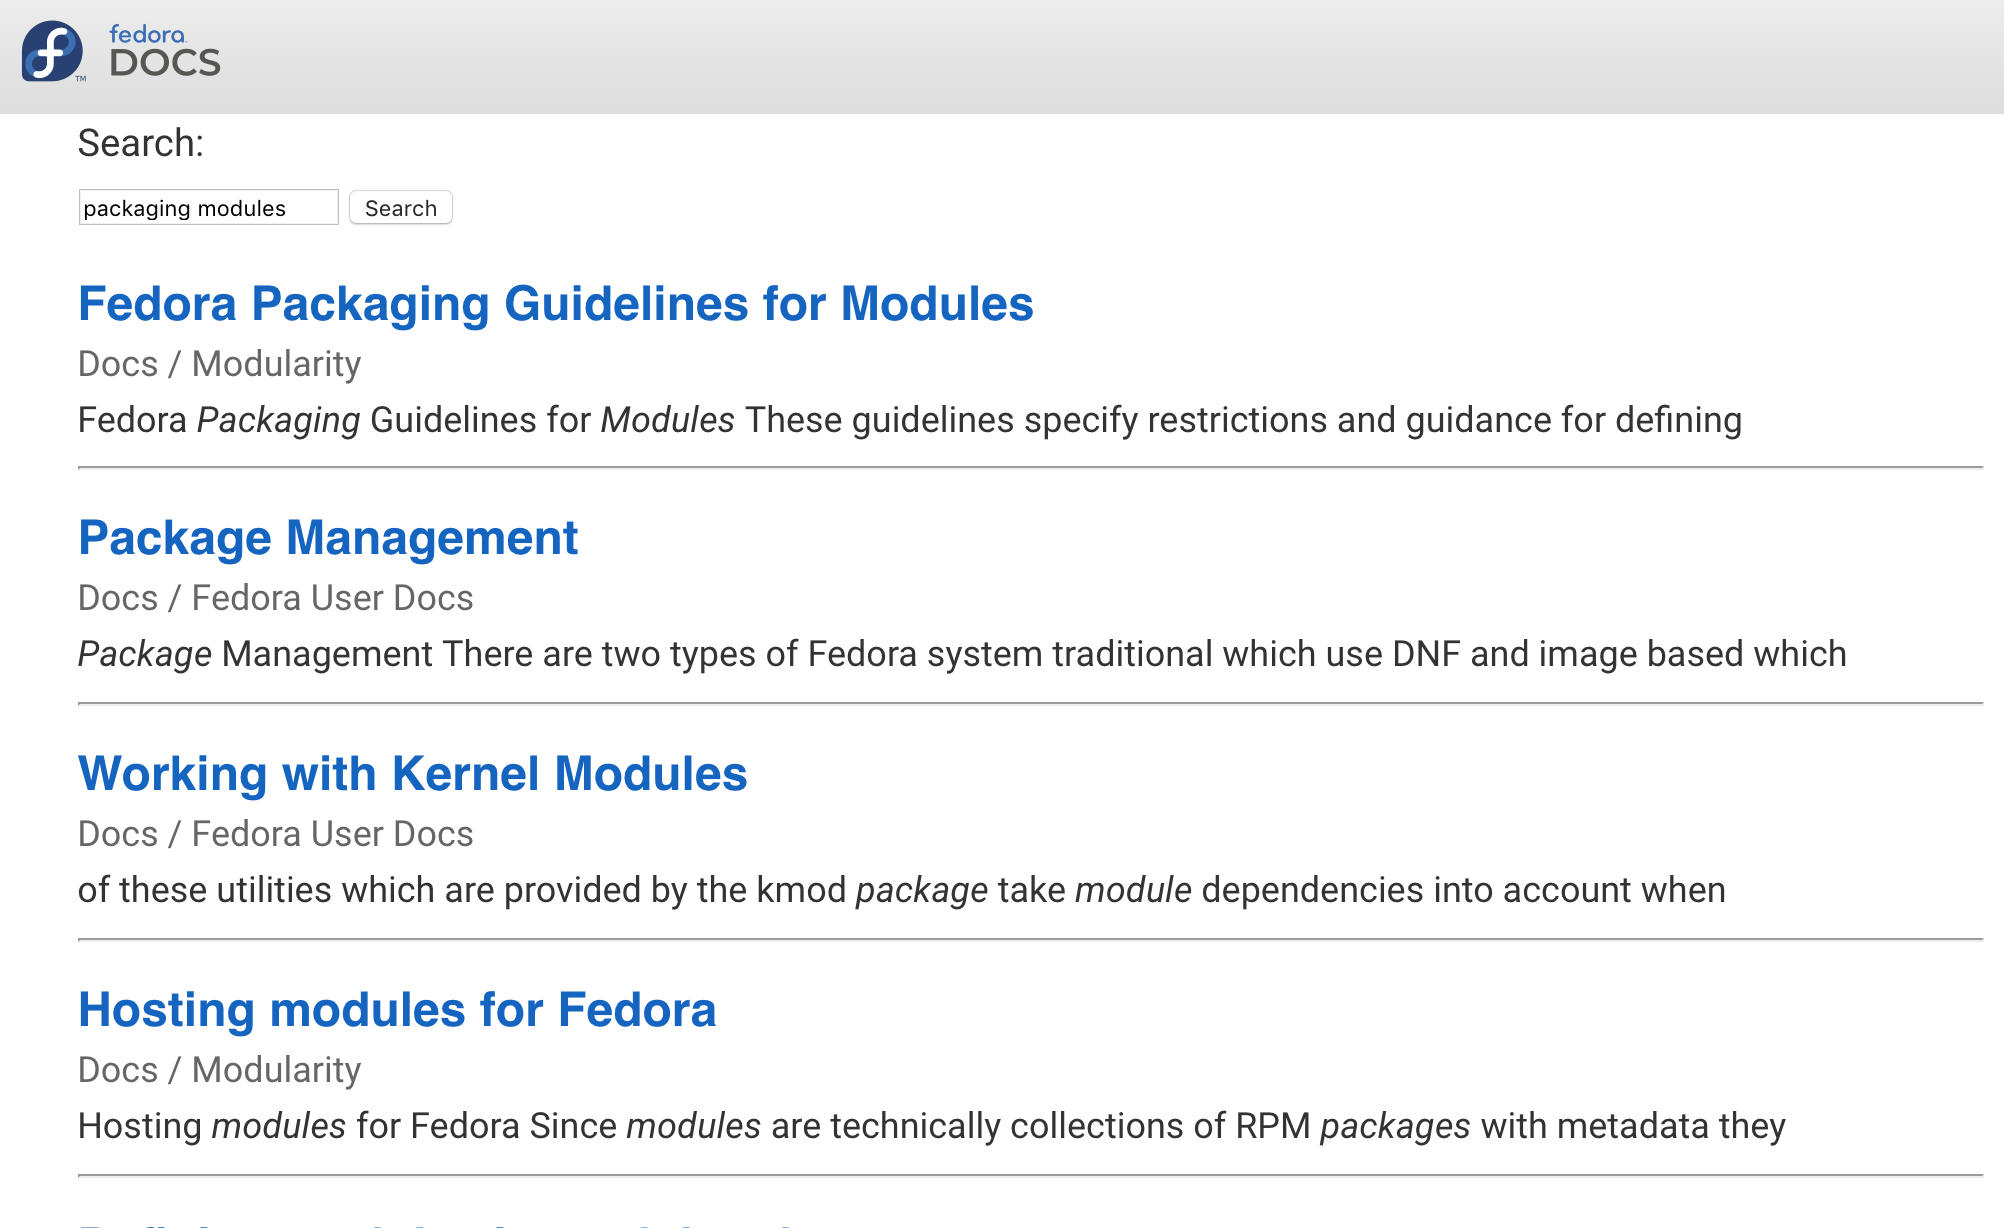Click the Fedora logo icon

[52, 51]
